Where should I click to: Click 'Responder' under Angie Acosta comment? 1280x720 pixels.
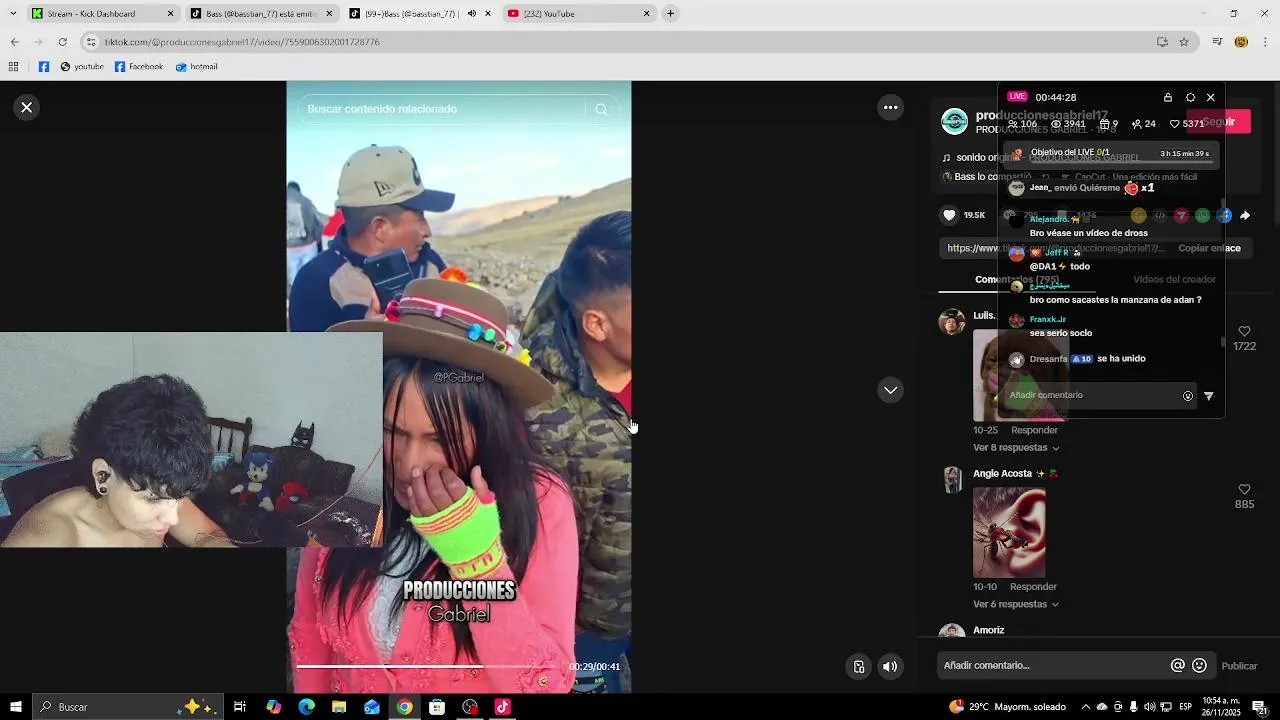1033,587
